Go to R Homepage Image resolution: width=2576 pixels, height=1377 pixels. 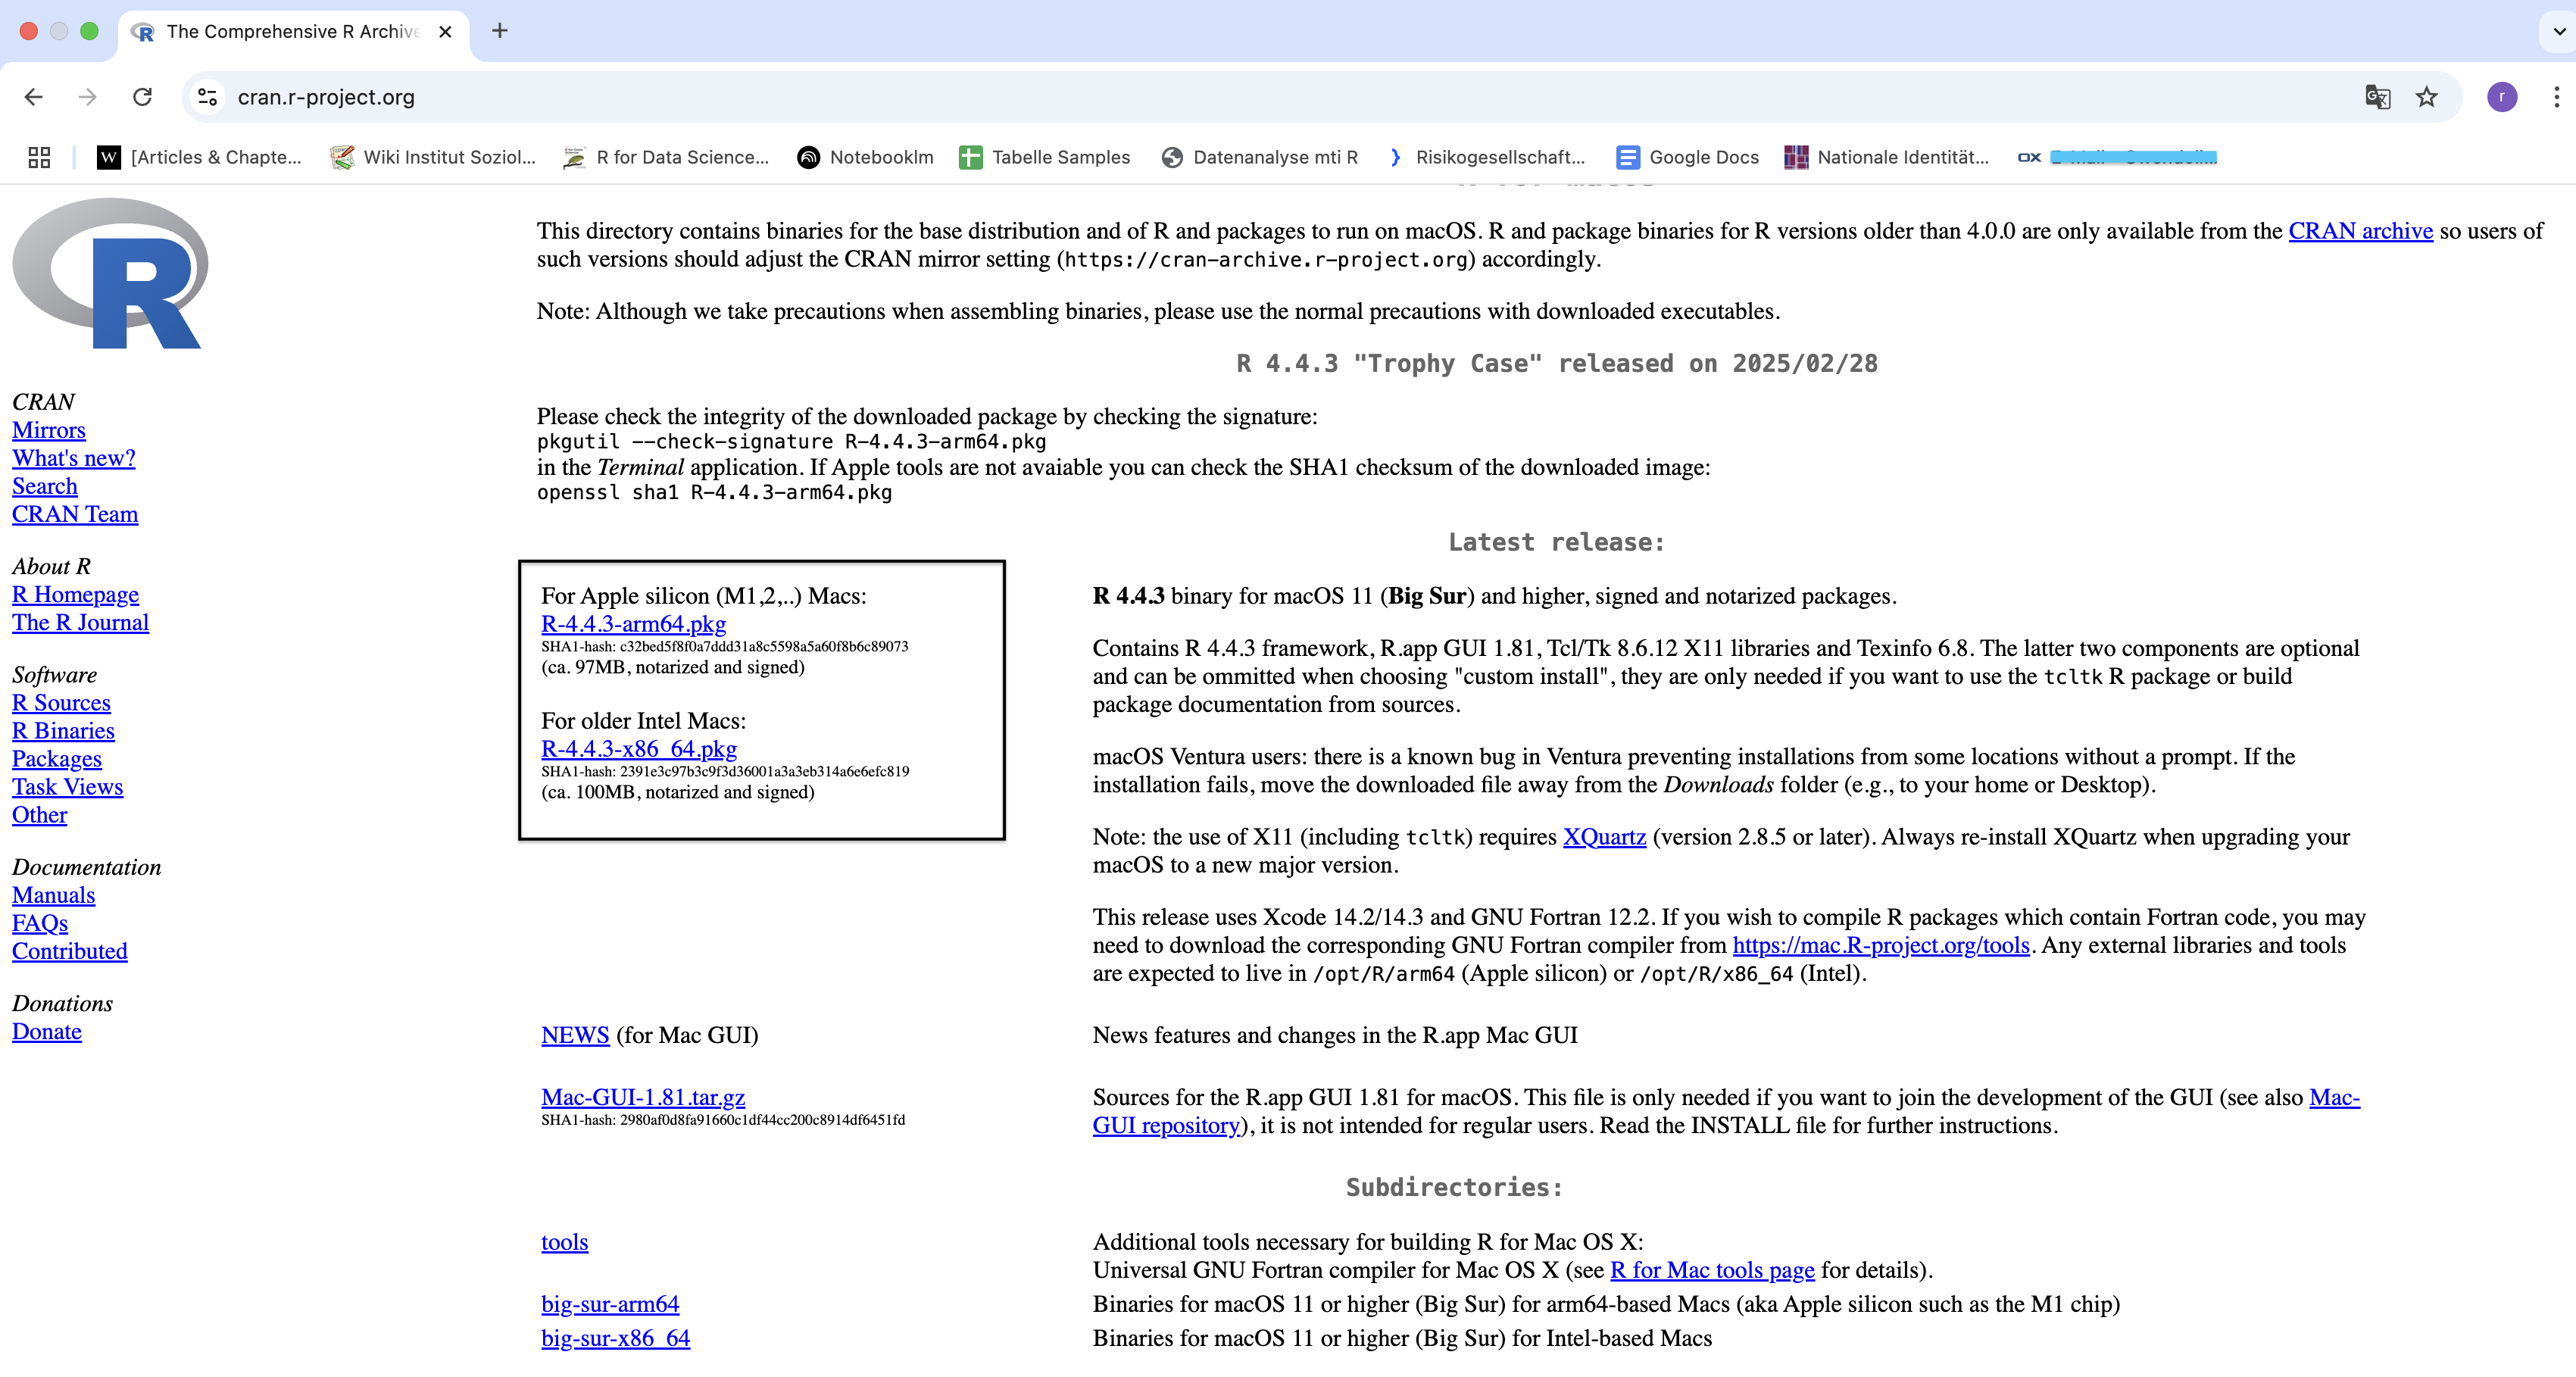75,594
